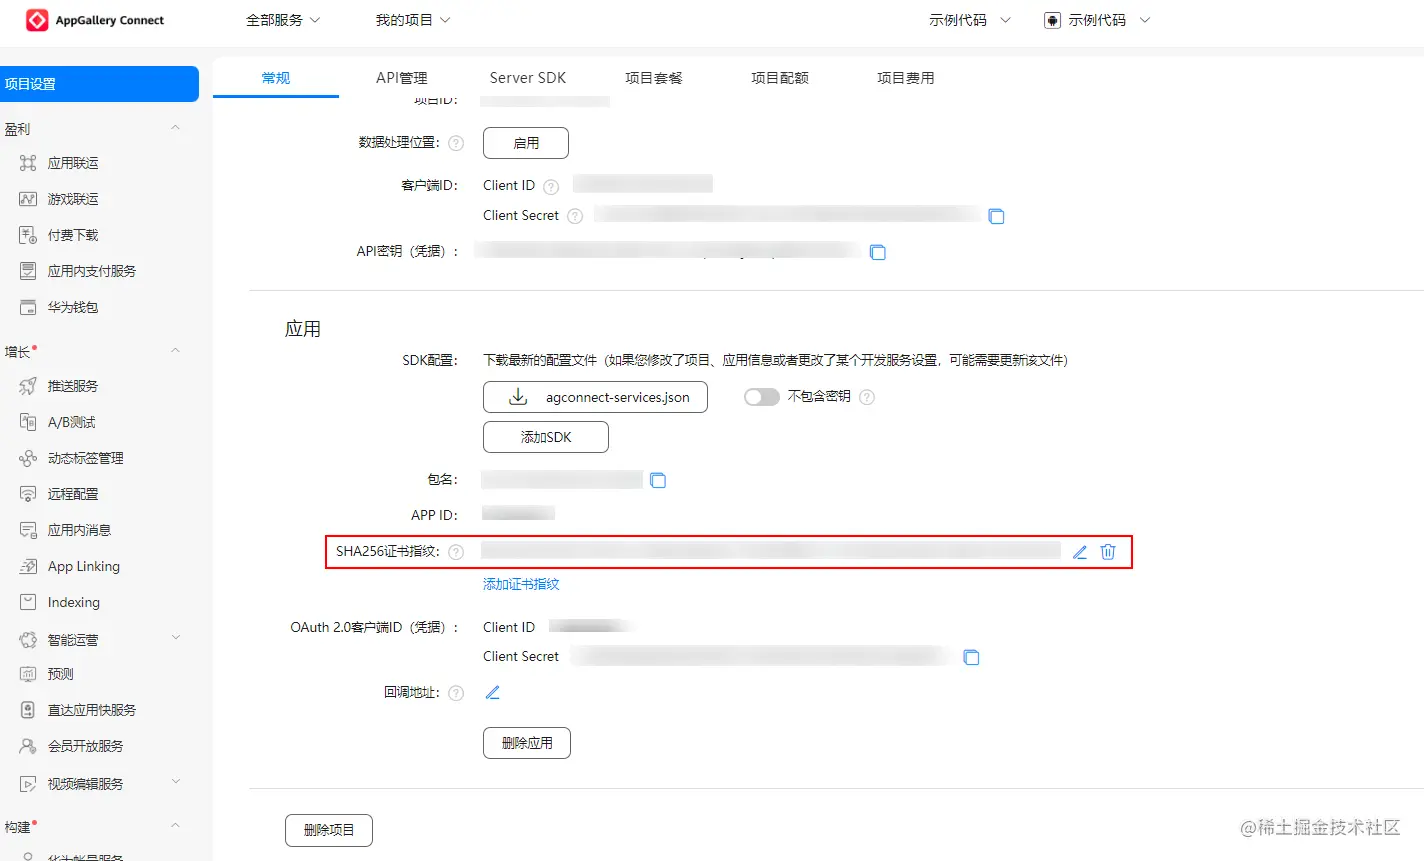This screenshot has width=1424, height=861.
Task: Open the App Linking sidebar icon
Action: 28,566
